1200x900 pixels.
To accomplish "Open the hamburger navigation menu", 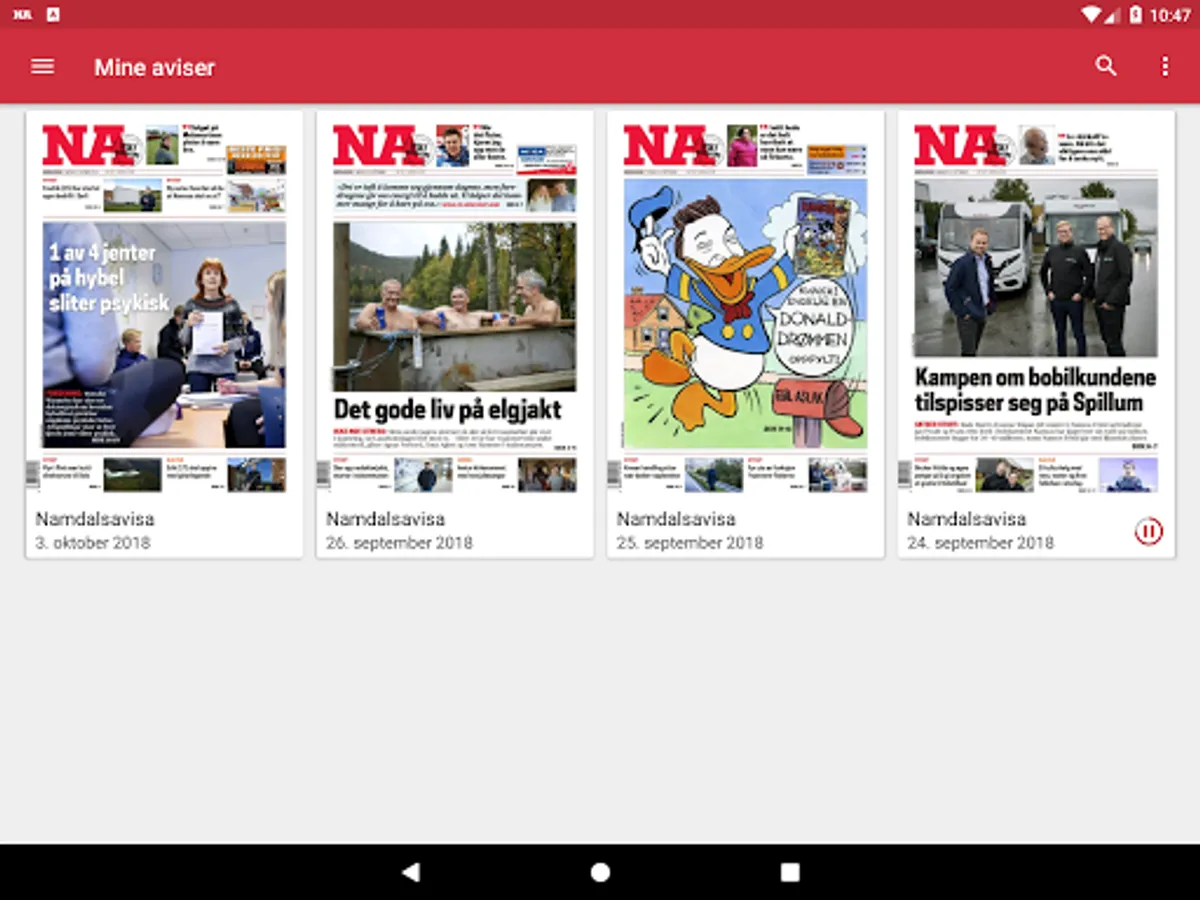I will 42,67.
